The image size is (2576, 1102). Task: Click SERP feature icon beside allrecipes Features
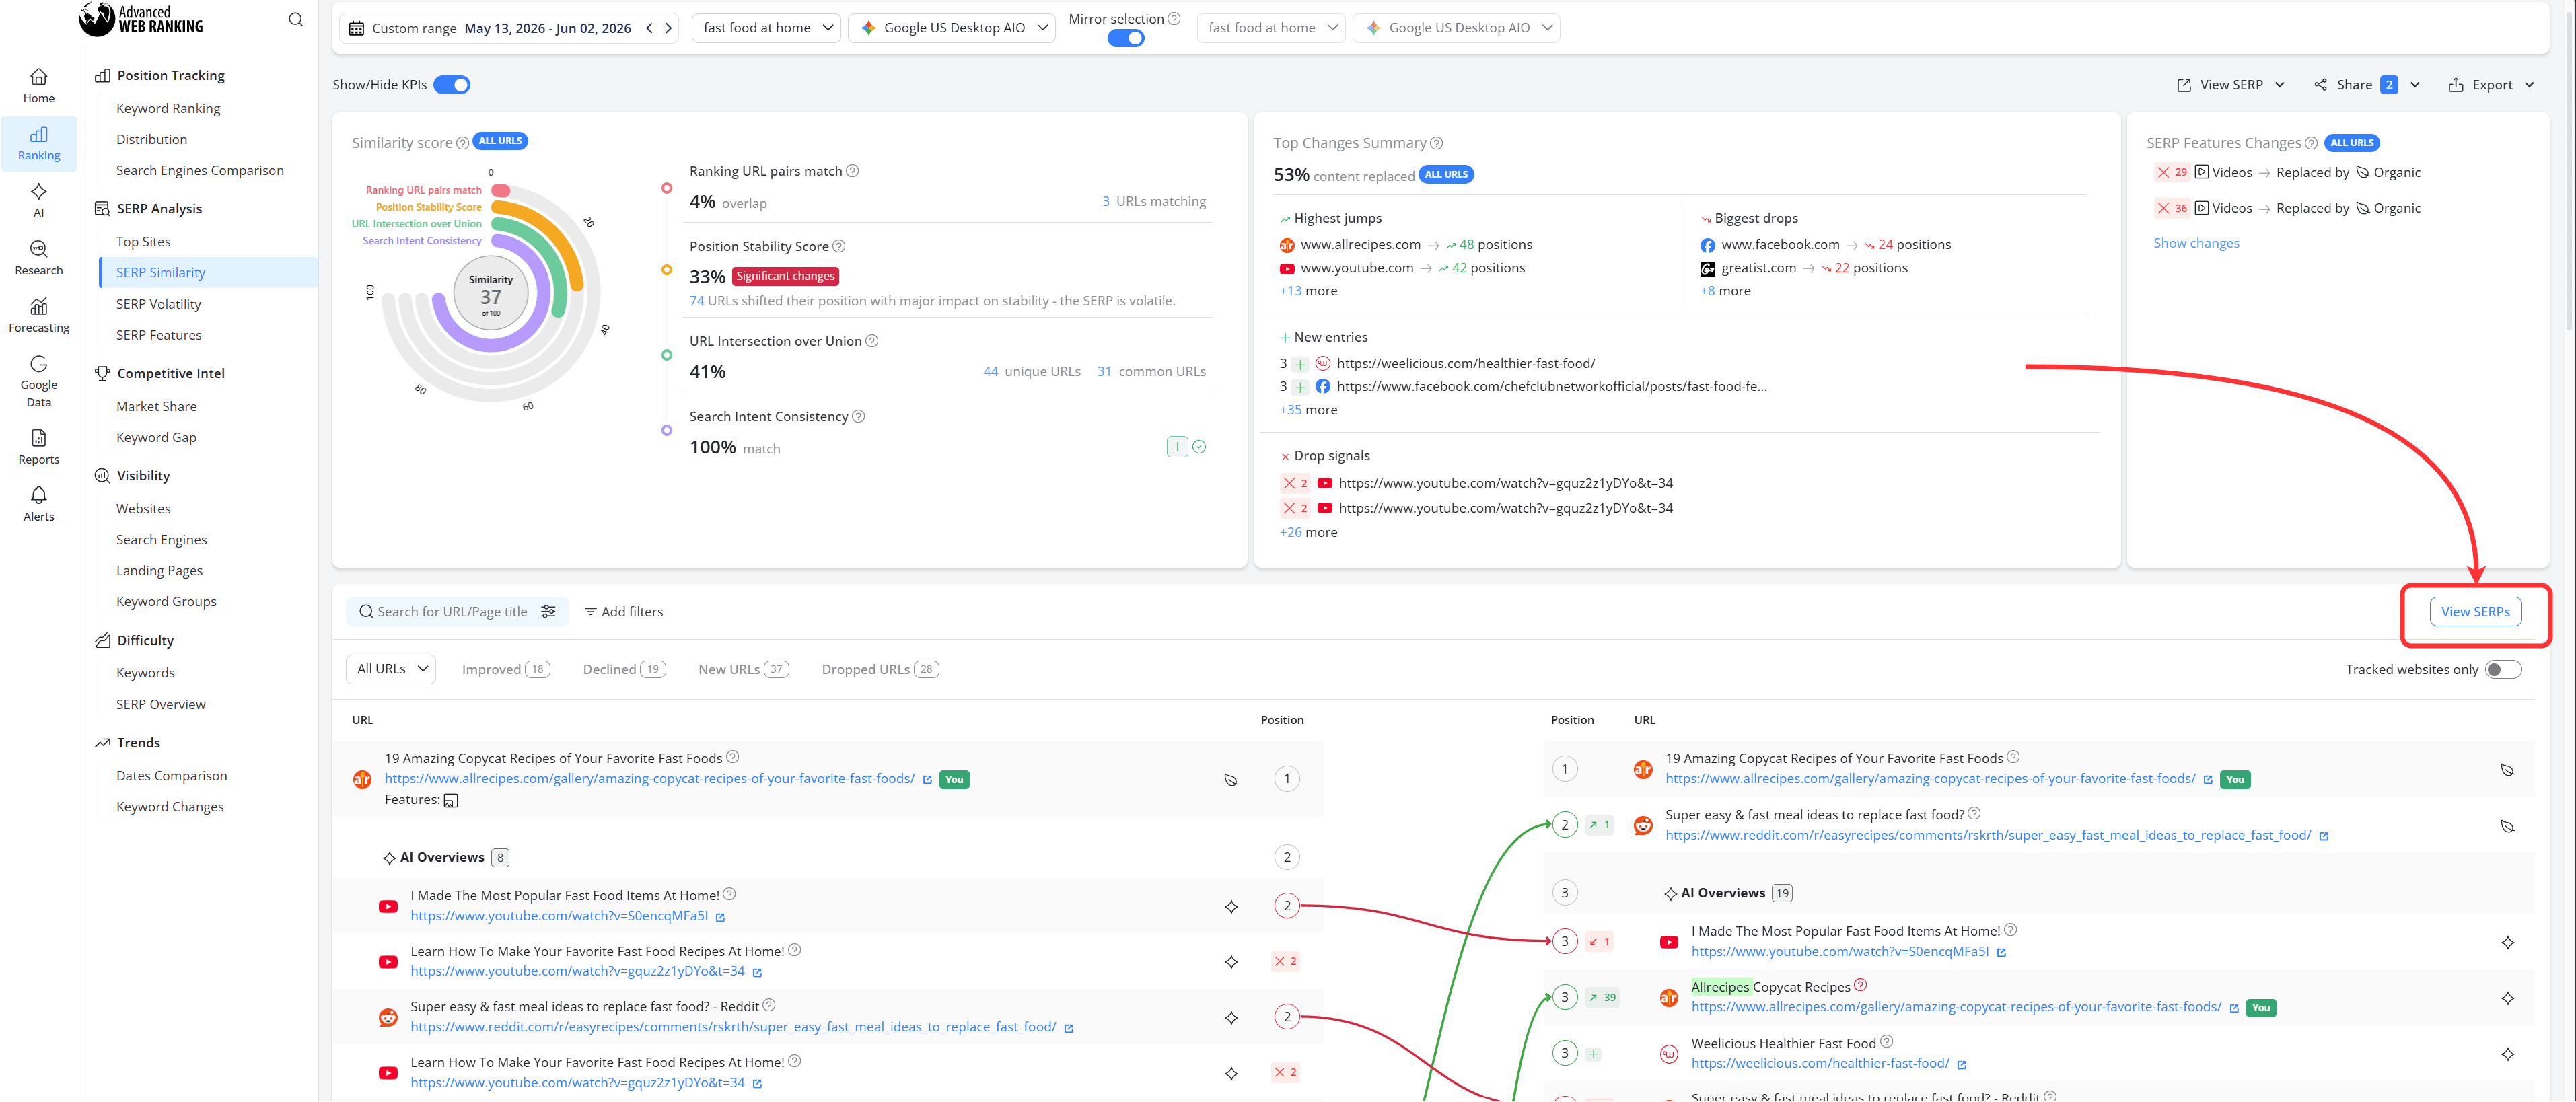[x=451, y=800]
